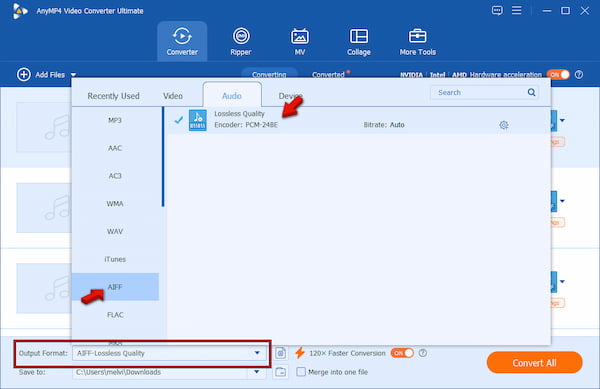Toggle Hardware acceleration switch
The height and width of the screenshot is (389, 600).
(x=558, y=75)
